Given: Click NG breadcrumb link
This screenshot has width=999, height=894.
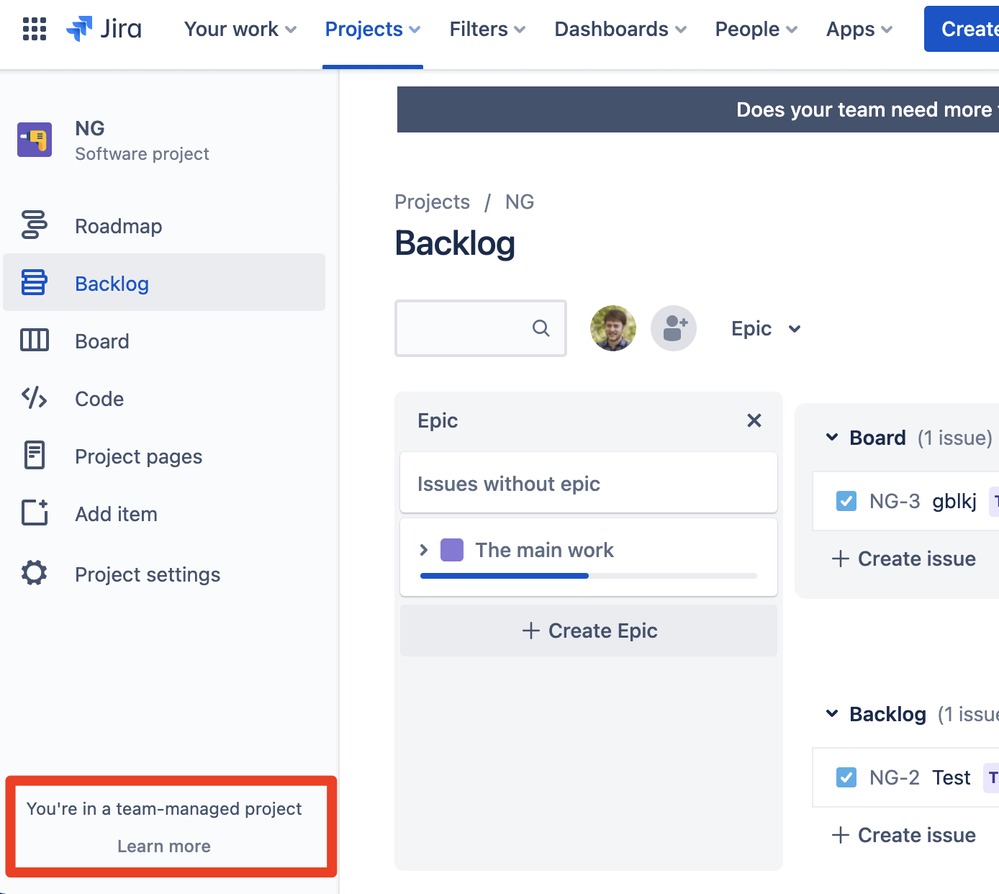Looking at the screenshot, I should pyautogui.click(x=519, y=202).
